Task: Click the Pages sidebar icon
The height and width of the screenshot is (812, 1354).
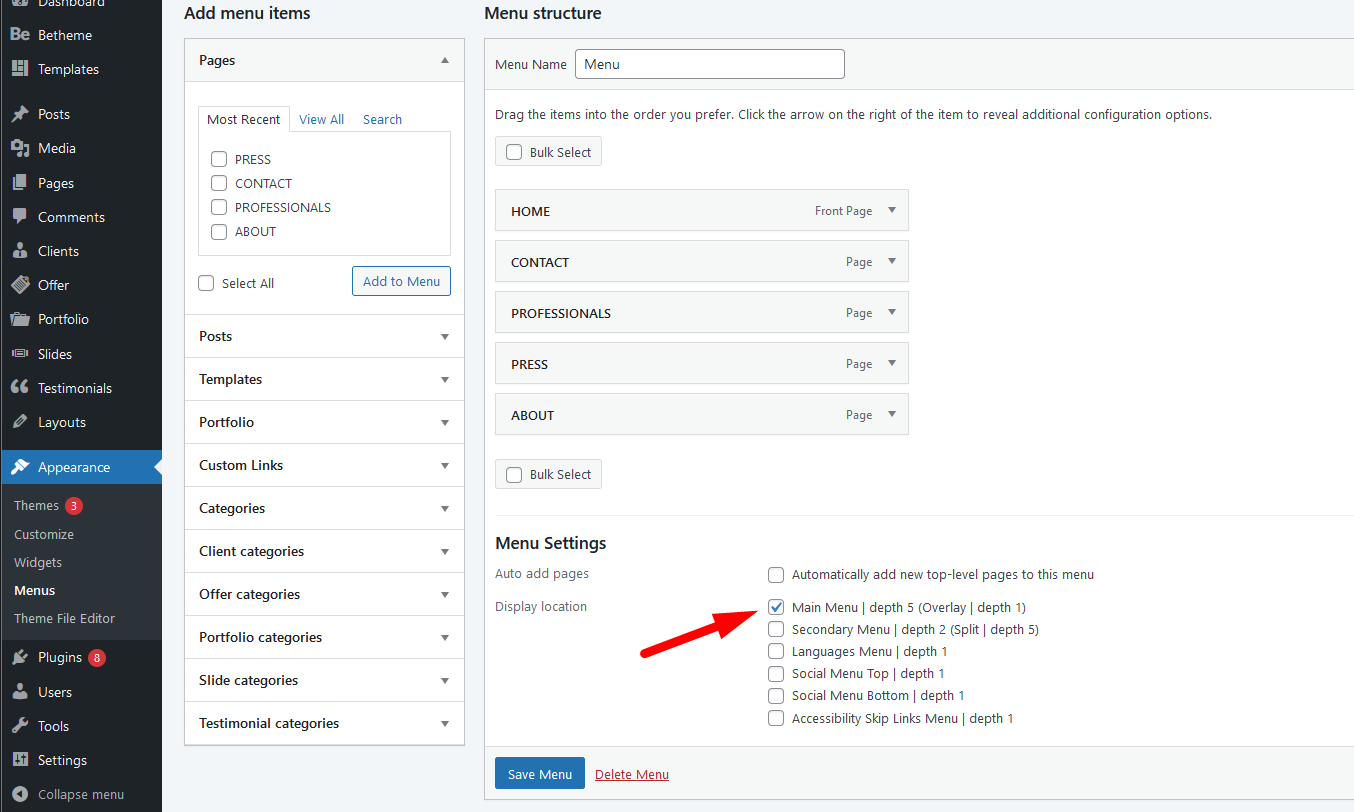Action: 20,183
